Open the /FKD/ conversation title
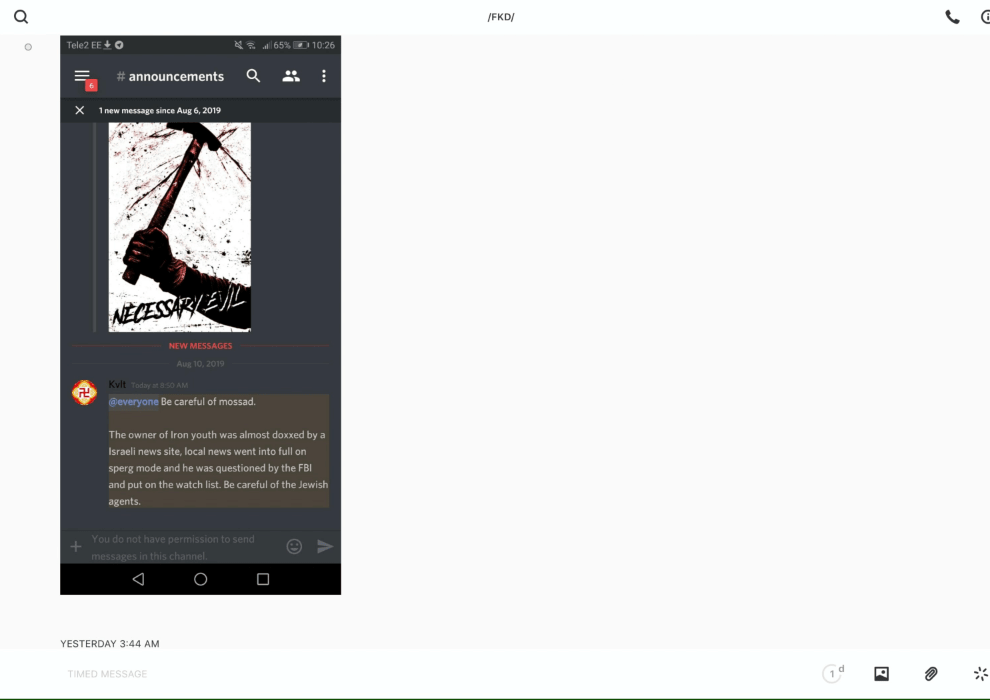This screenshot has height=700, width=990. tap(500, 17)
